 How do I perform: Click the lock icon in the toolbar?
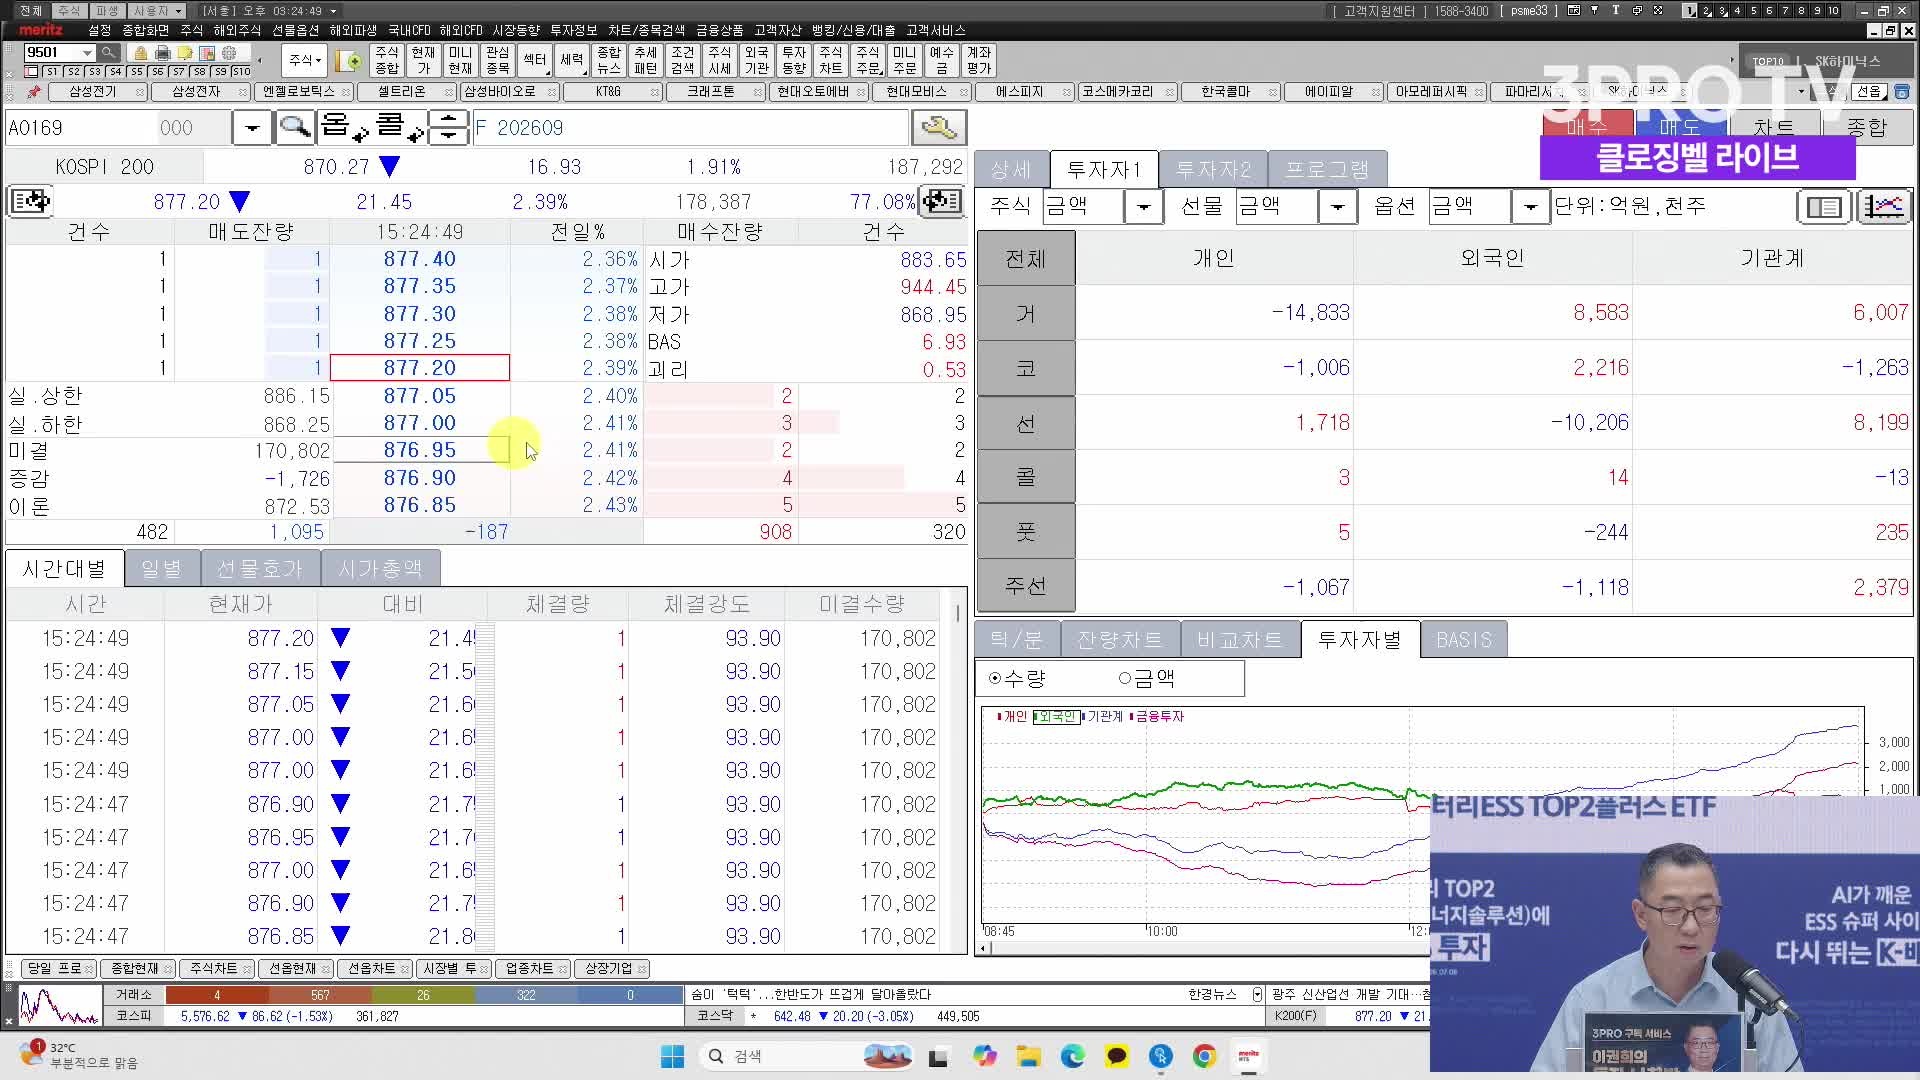point(140,53)
